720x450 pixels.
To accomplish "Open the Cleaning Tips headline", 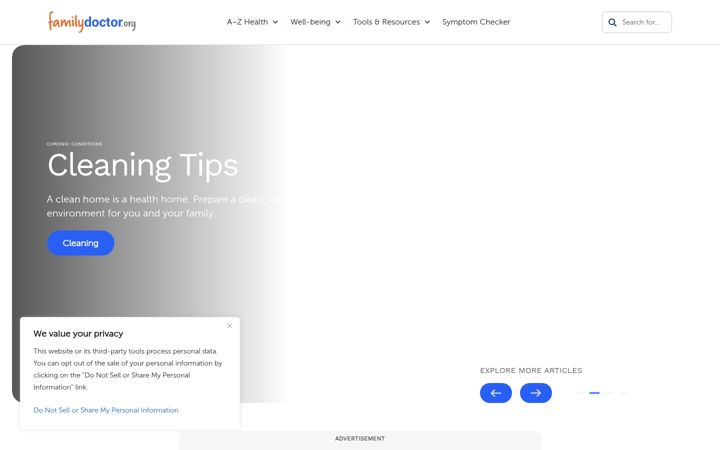I will 143,165.
